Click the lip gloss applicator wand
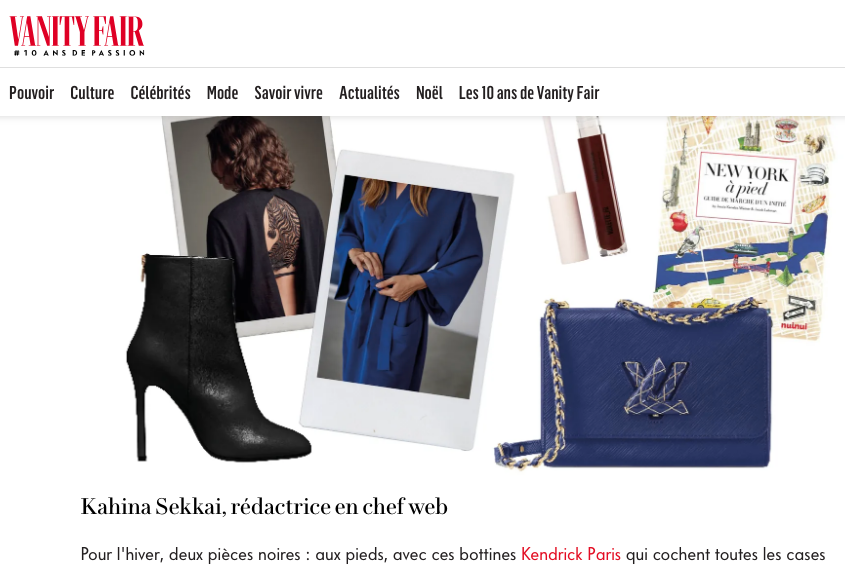Image resolution: width=845 pixels, height=568 pixels. coord(560,189)
